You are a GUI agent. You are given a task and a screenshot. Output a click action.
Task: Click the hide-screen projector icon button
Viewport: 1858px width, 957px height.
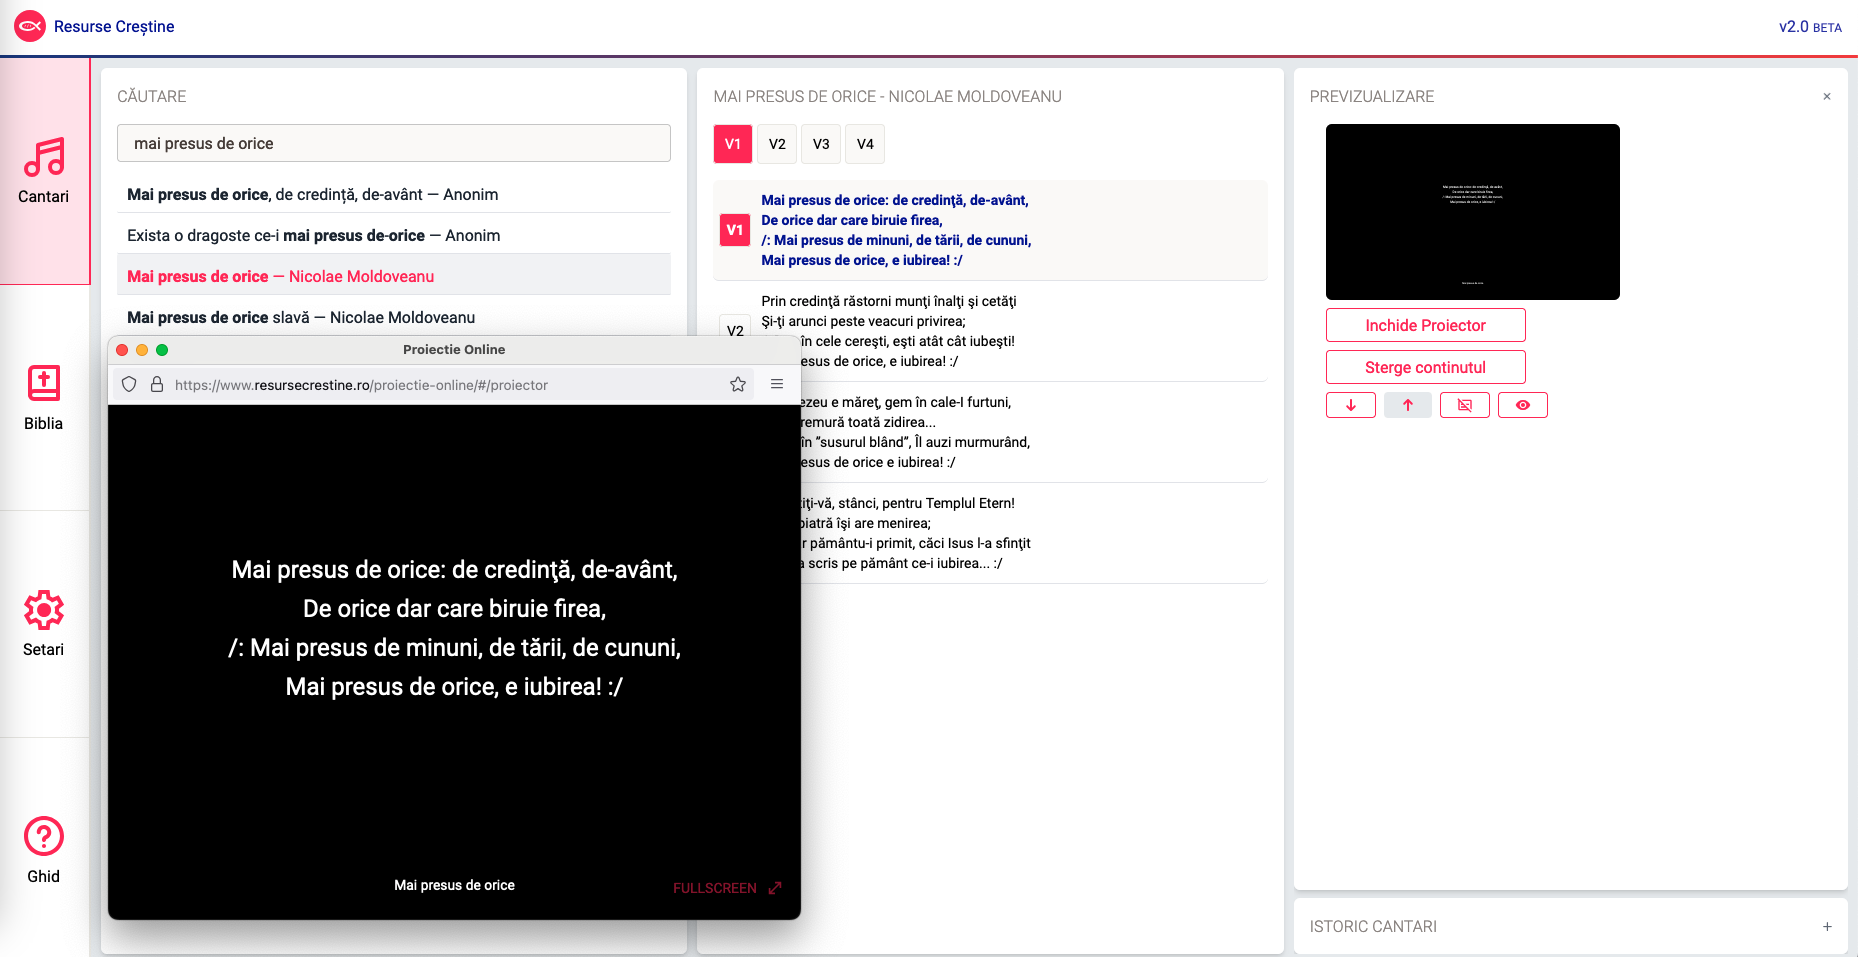pos(1465,405)
